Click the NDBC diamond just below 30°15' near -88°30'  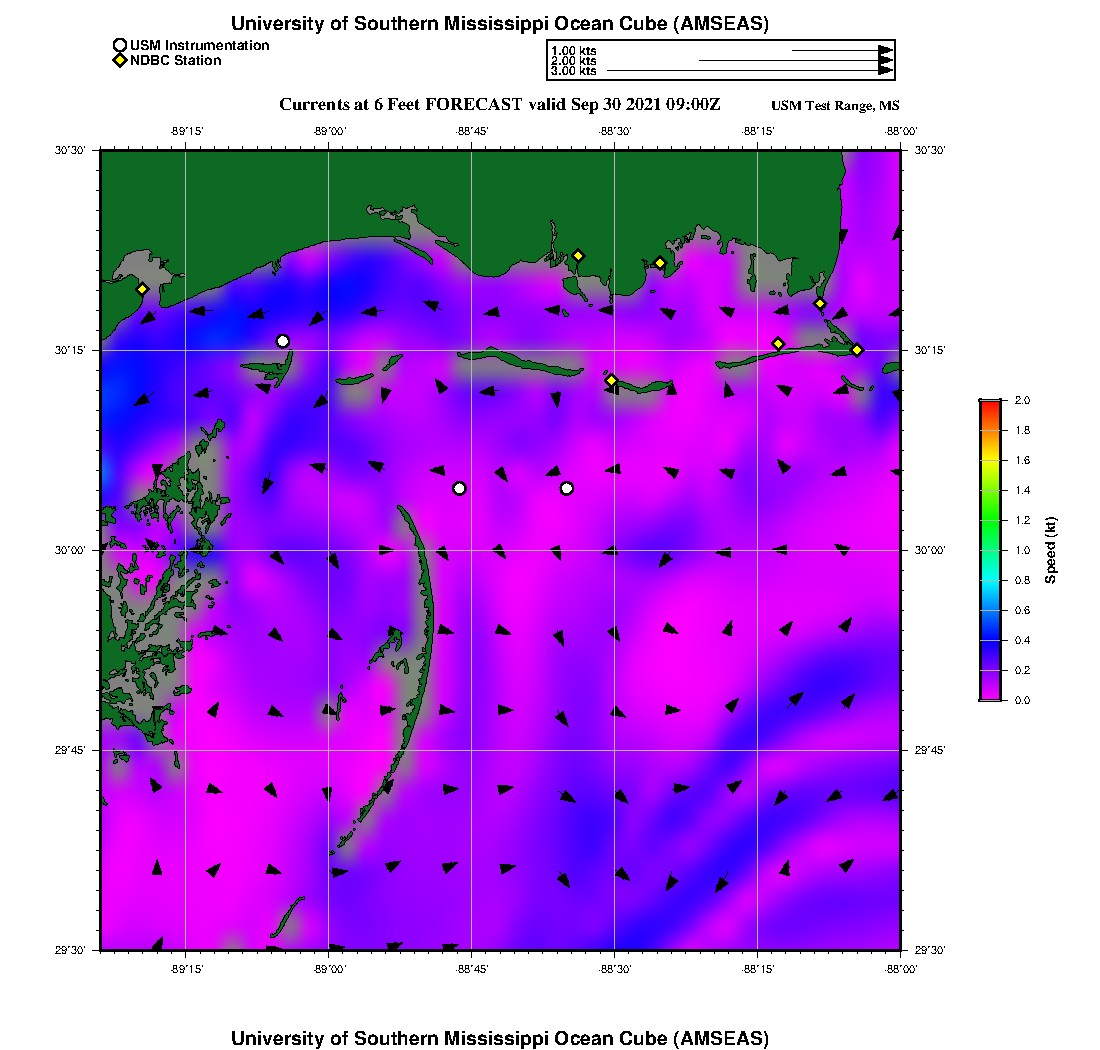[x=611, y=380]
